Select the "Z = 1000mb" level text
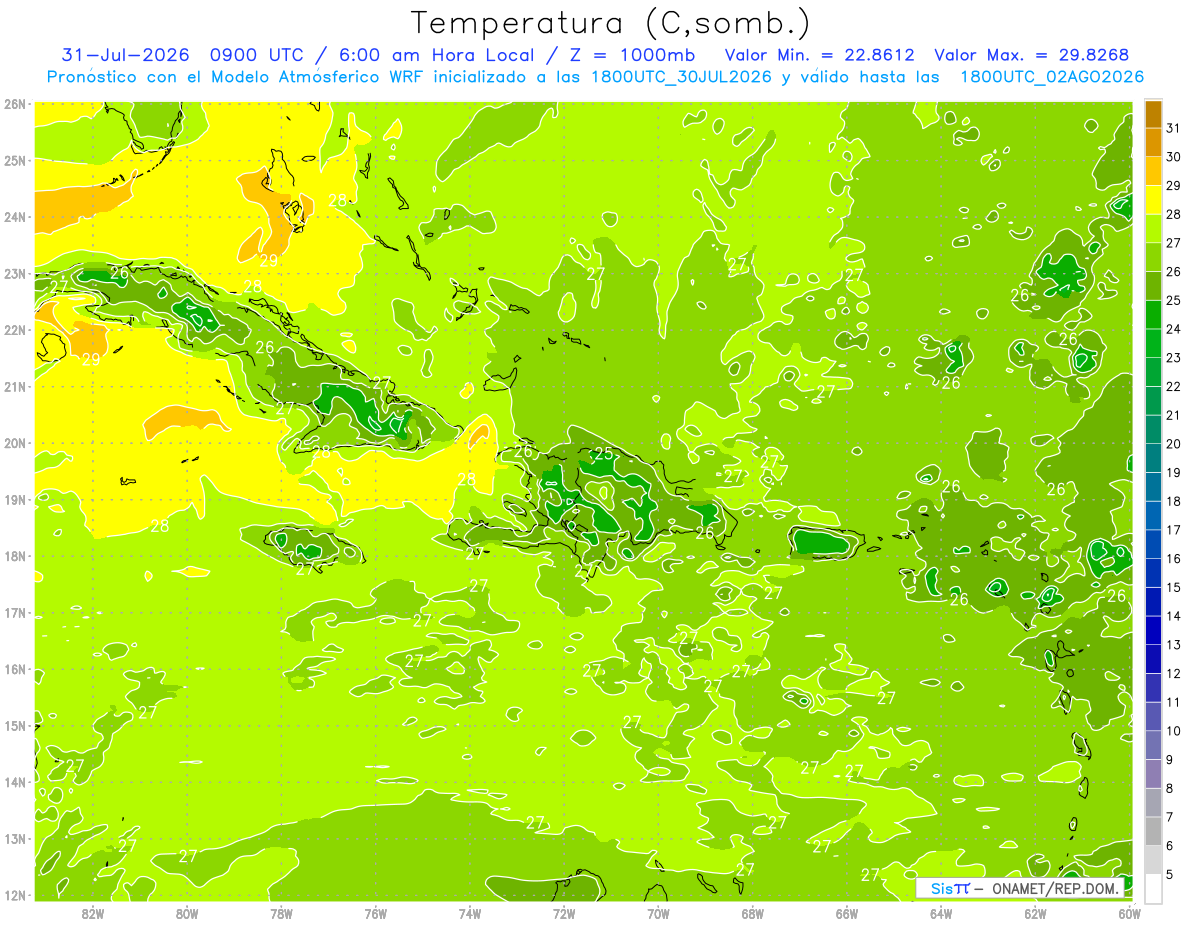 tap(632, 55)
